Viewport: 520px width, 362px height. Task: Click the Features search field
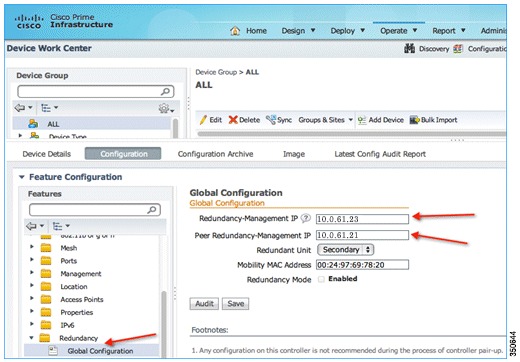[95, 210]
